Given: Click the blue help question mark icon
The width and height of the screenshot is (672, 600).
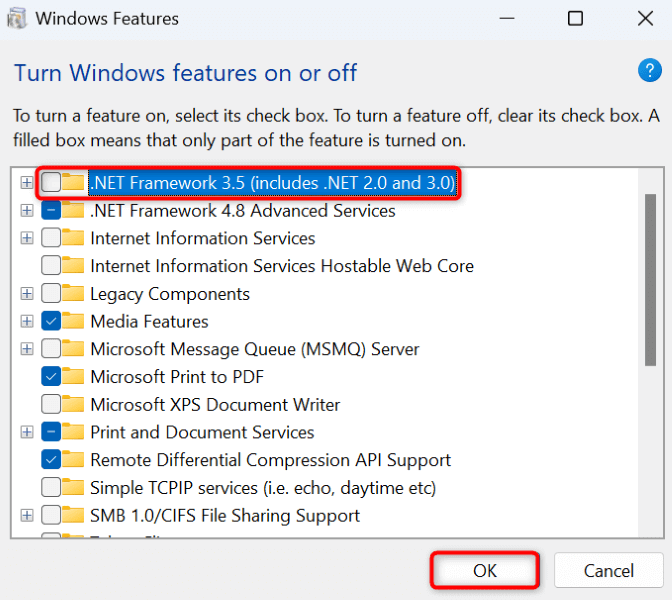Looking at the screenshot, I should (647, 71).
